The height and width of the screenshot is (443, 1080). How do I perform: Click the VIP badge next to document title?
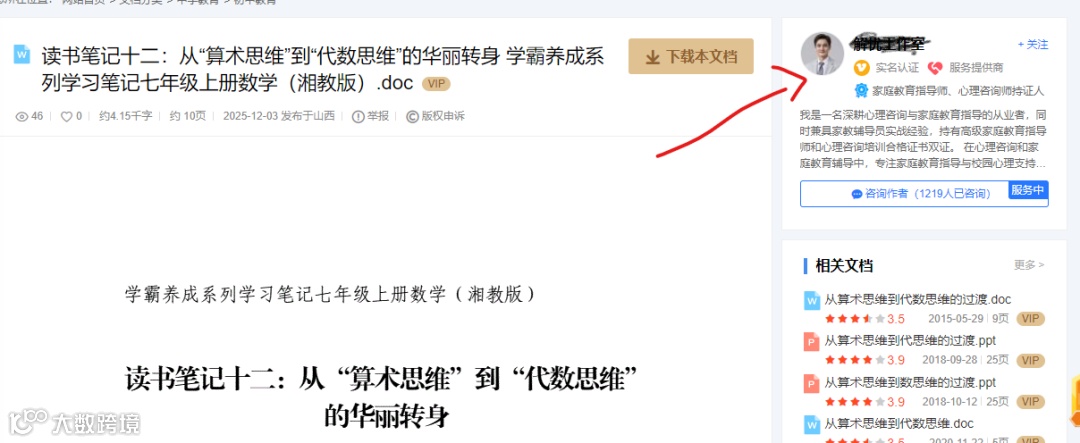(436, 84)
